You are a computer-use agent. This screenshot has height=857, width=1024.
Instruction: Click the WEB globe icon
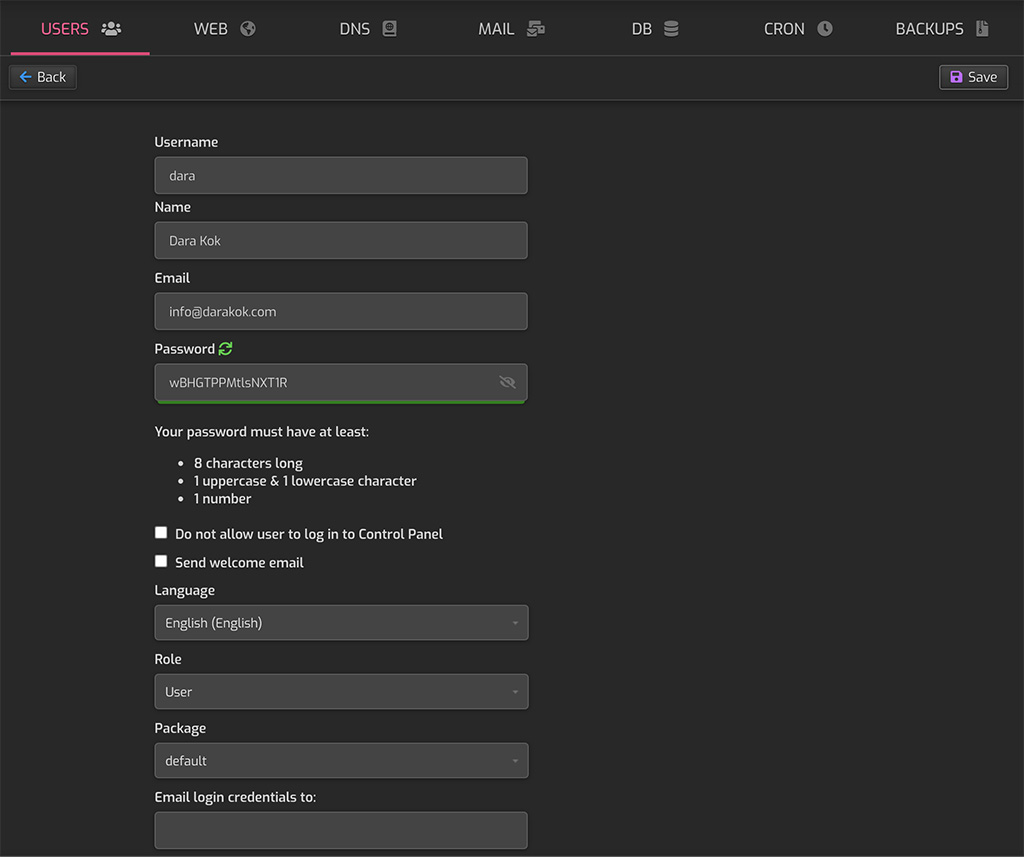(248, 29)
